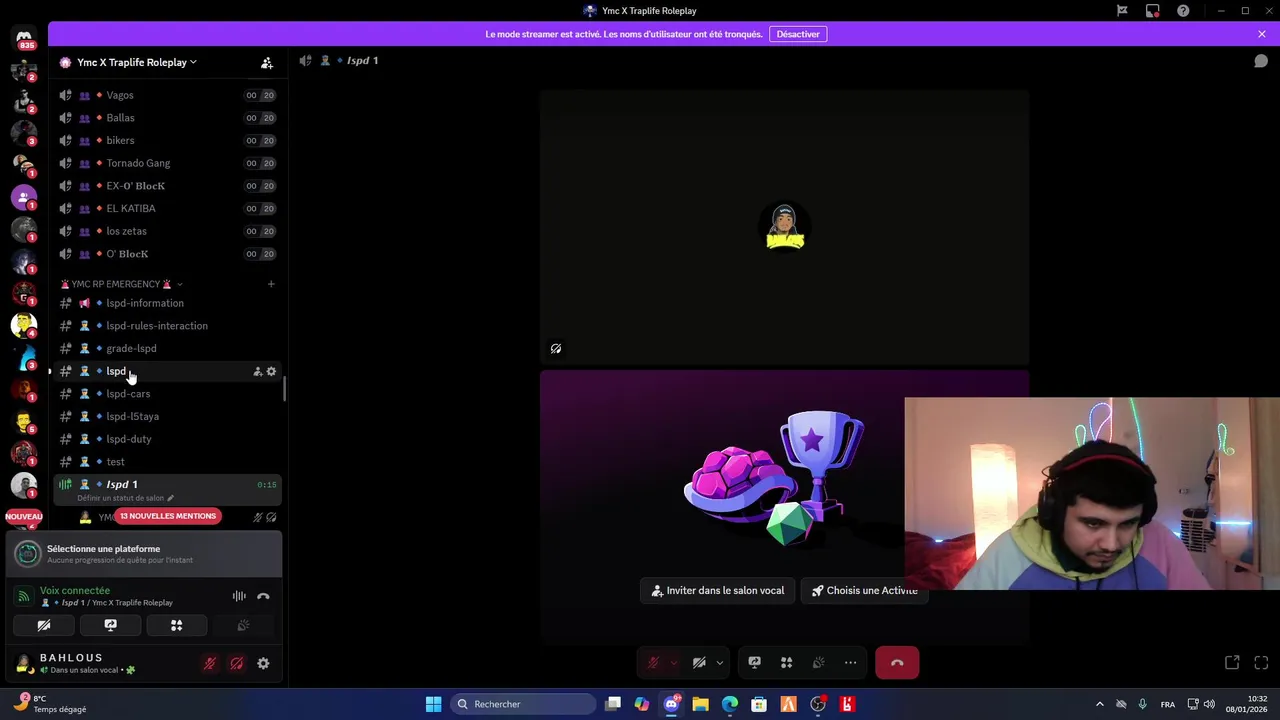Viewport: 1280px width, 720px height.
Task: Join the Ballas voice channel
Action: (x=166, y=118)
